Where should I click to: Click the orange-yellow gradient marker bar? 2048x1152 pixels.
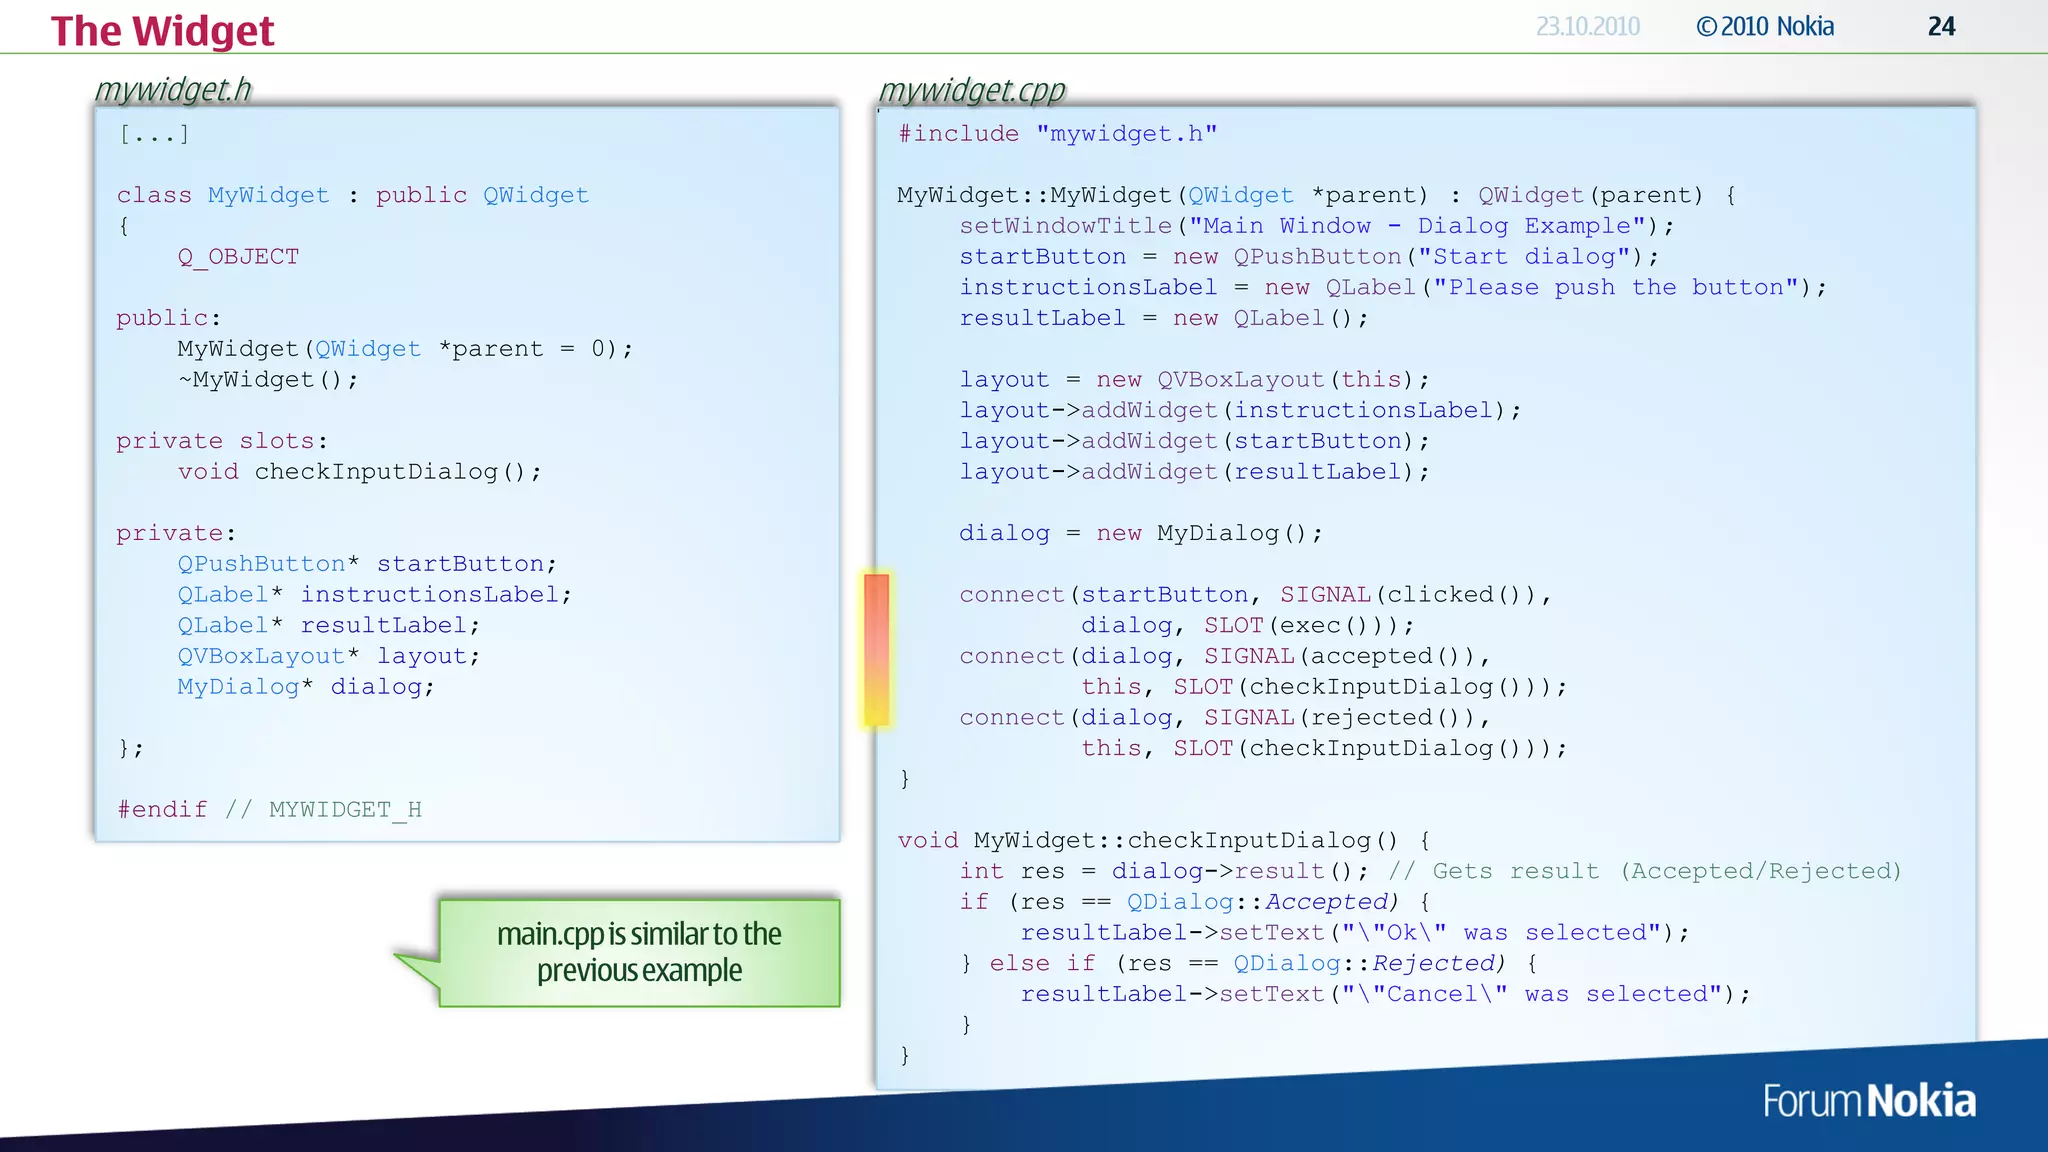[877, 649]
